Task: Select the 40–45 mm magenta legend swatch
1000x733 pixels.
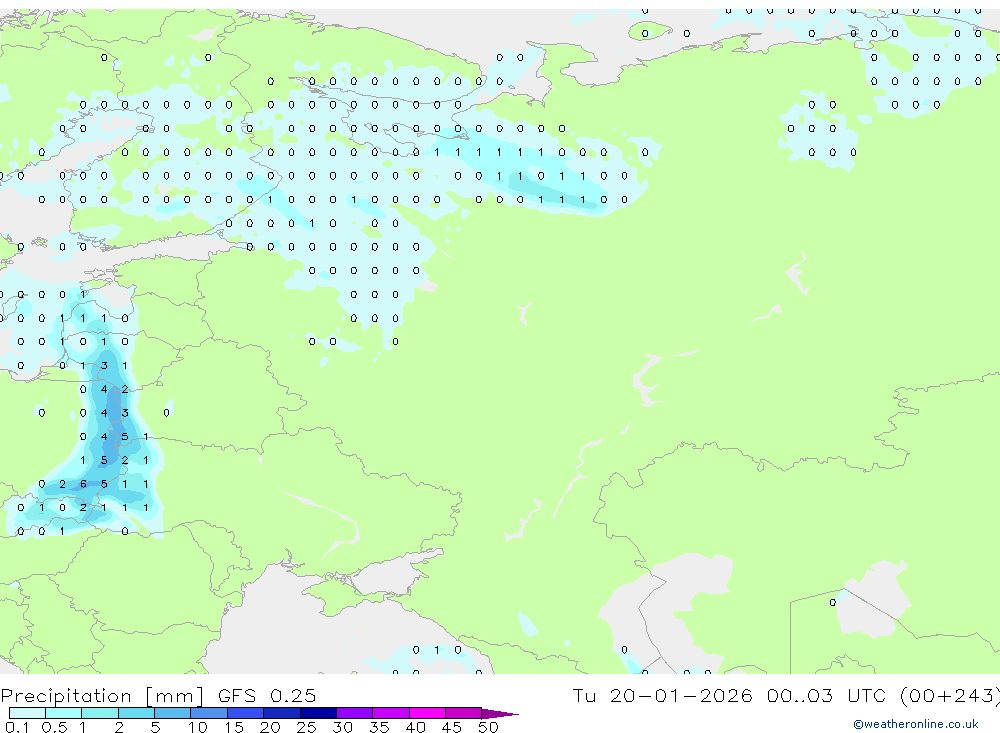Action: click(427, 713)
